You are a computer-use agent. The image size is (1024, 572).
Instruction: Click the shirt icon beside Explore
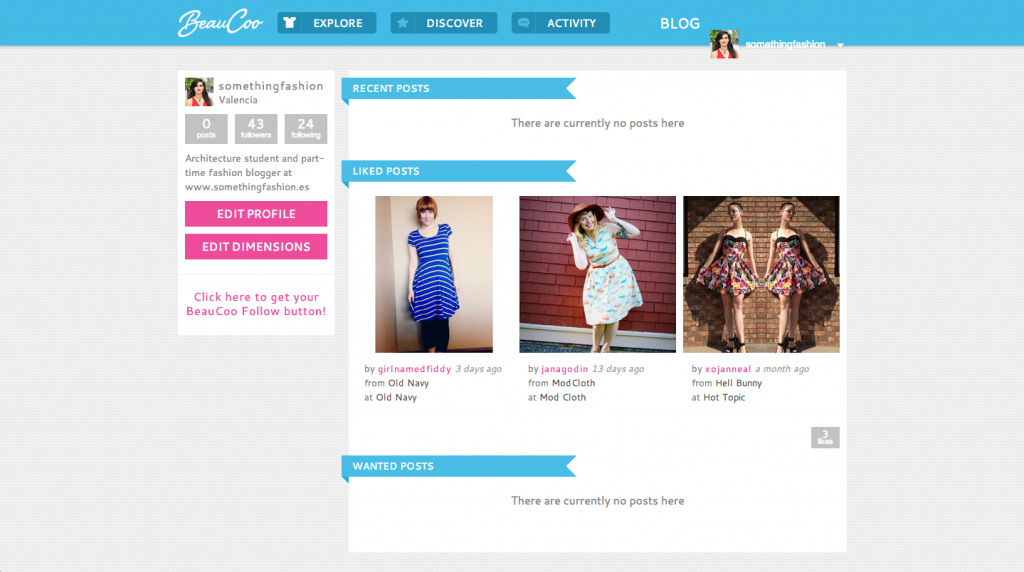point(290,23)
